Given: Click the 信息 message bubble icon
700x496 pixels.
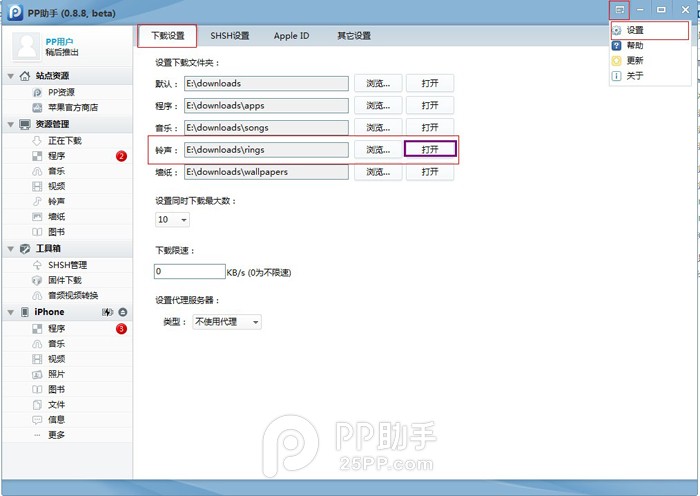Looking at the screenshot, I should 37,420.
